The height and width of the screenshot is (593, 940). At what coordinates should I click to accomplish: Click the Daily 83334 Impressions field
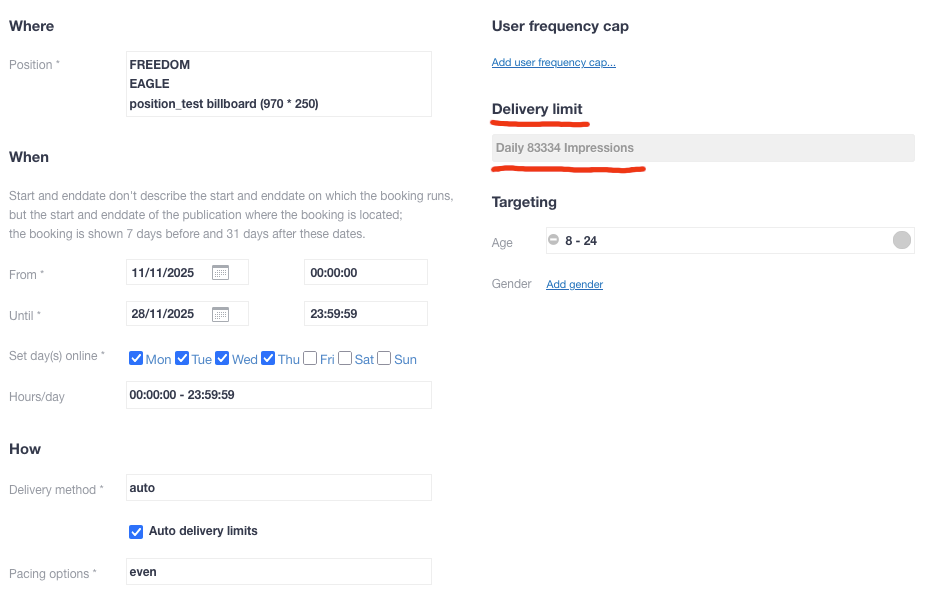tap(702, 148)
